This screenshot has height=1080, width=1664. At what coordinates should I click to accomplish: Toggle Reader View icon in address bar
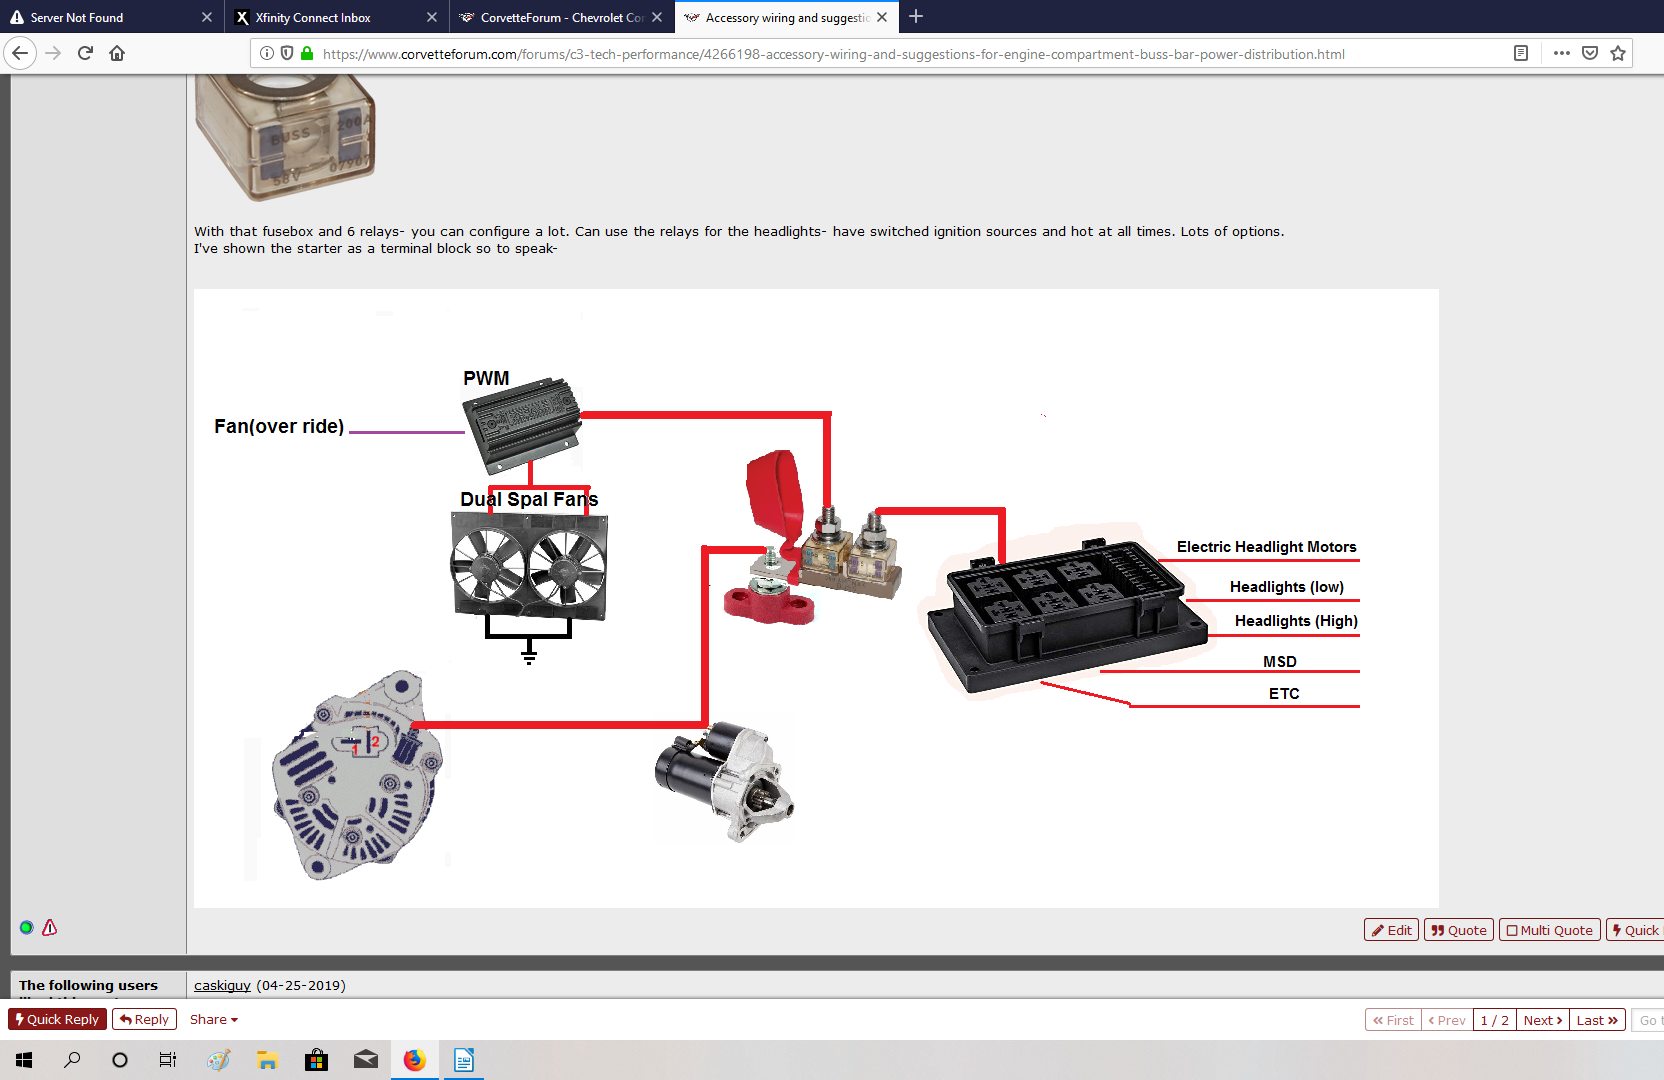coord(1521,53)
